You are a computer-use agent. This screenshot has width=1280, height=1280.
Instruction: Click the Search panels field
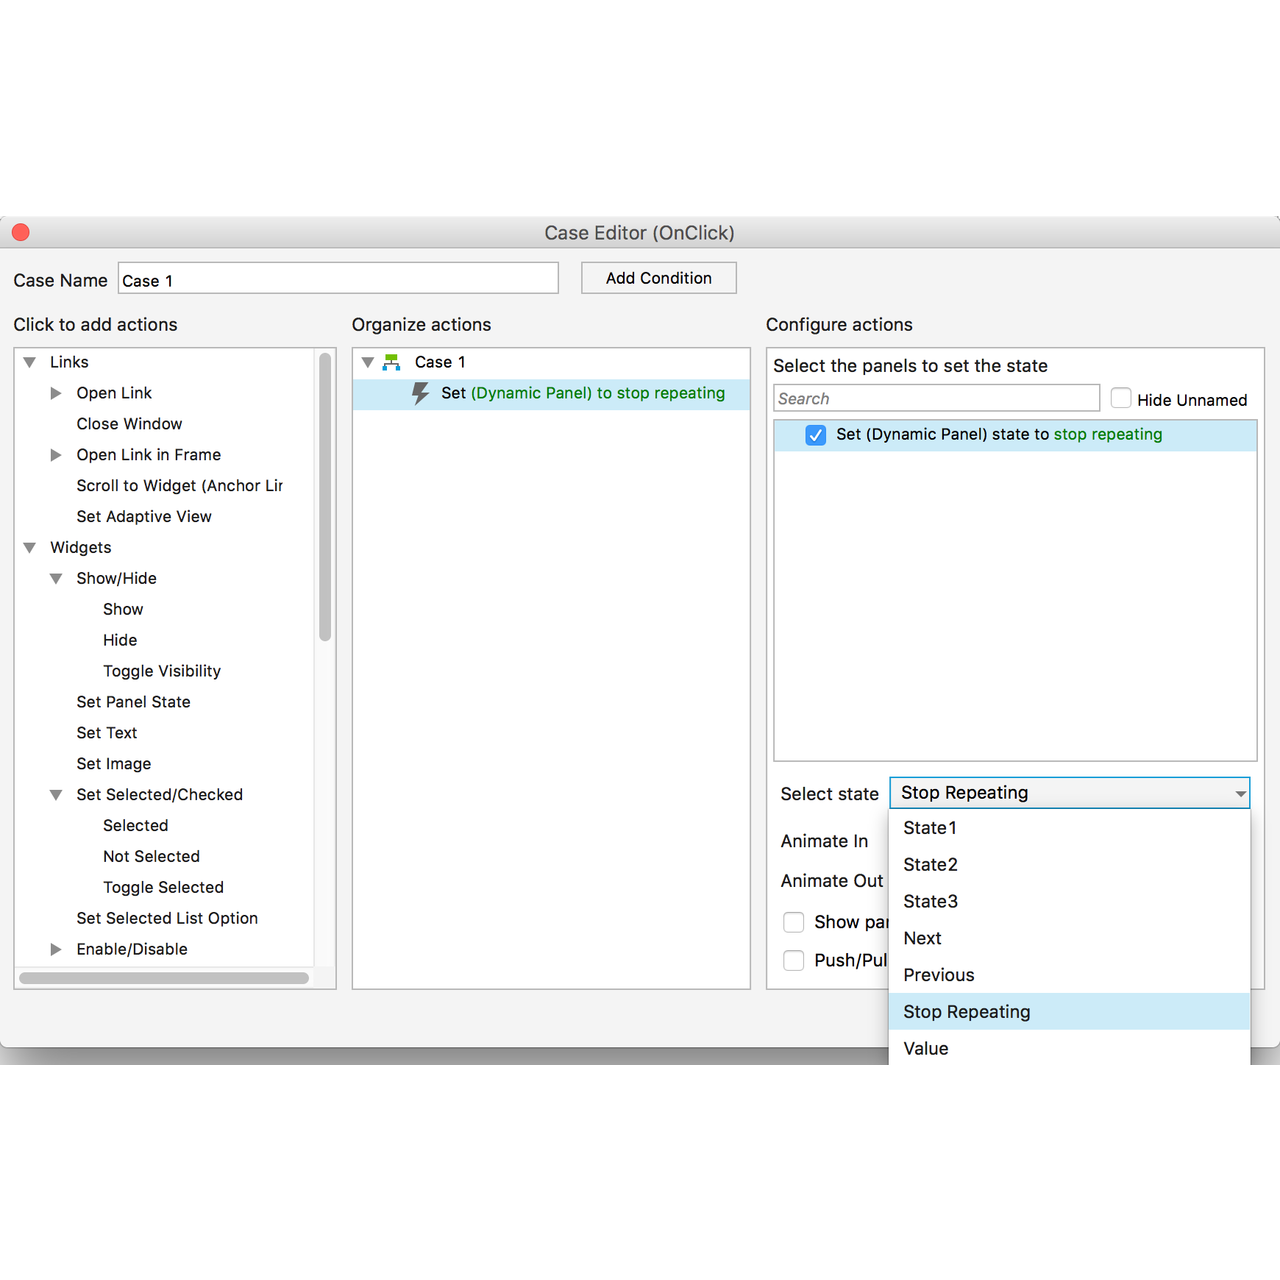coord(936,397)
